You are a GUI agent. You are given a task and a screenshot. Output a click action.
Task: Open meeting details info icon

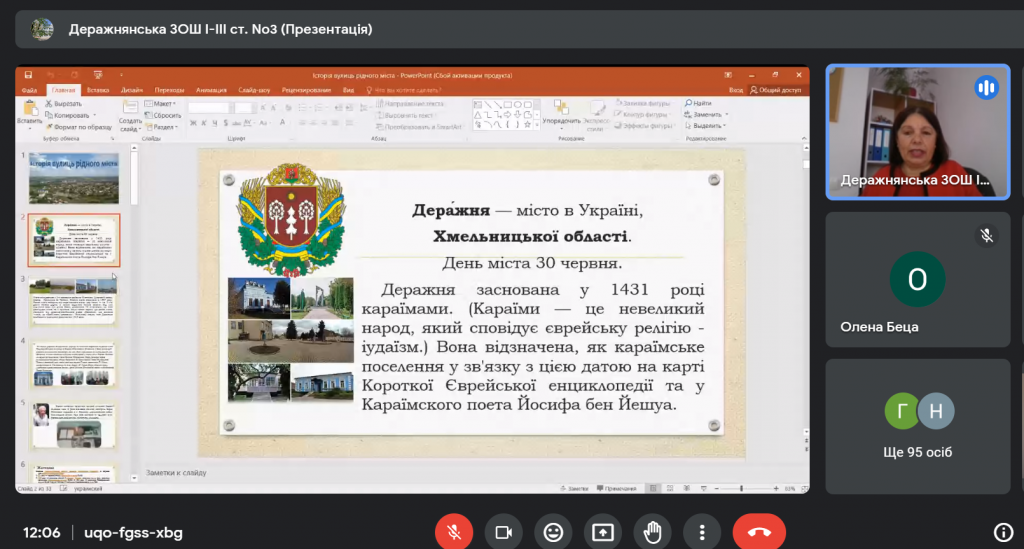click(x=1003, y=533)
